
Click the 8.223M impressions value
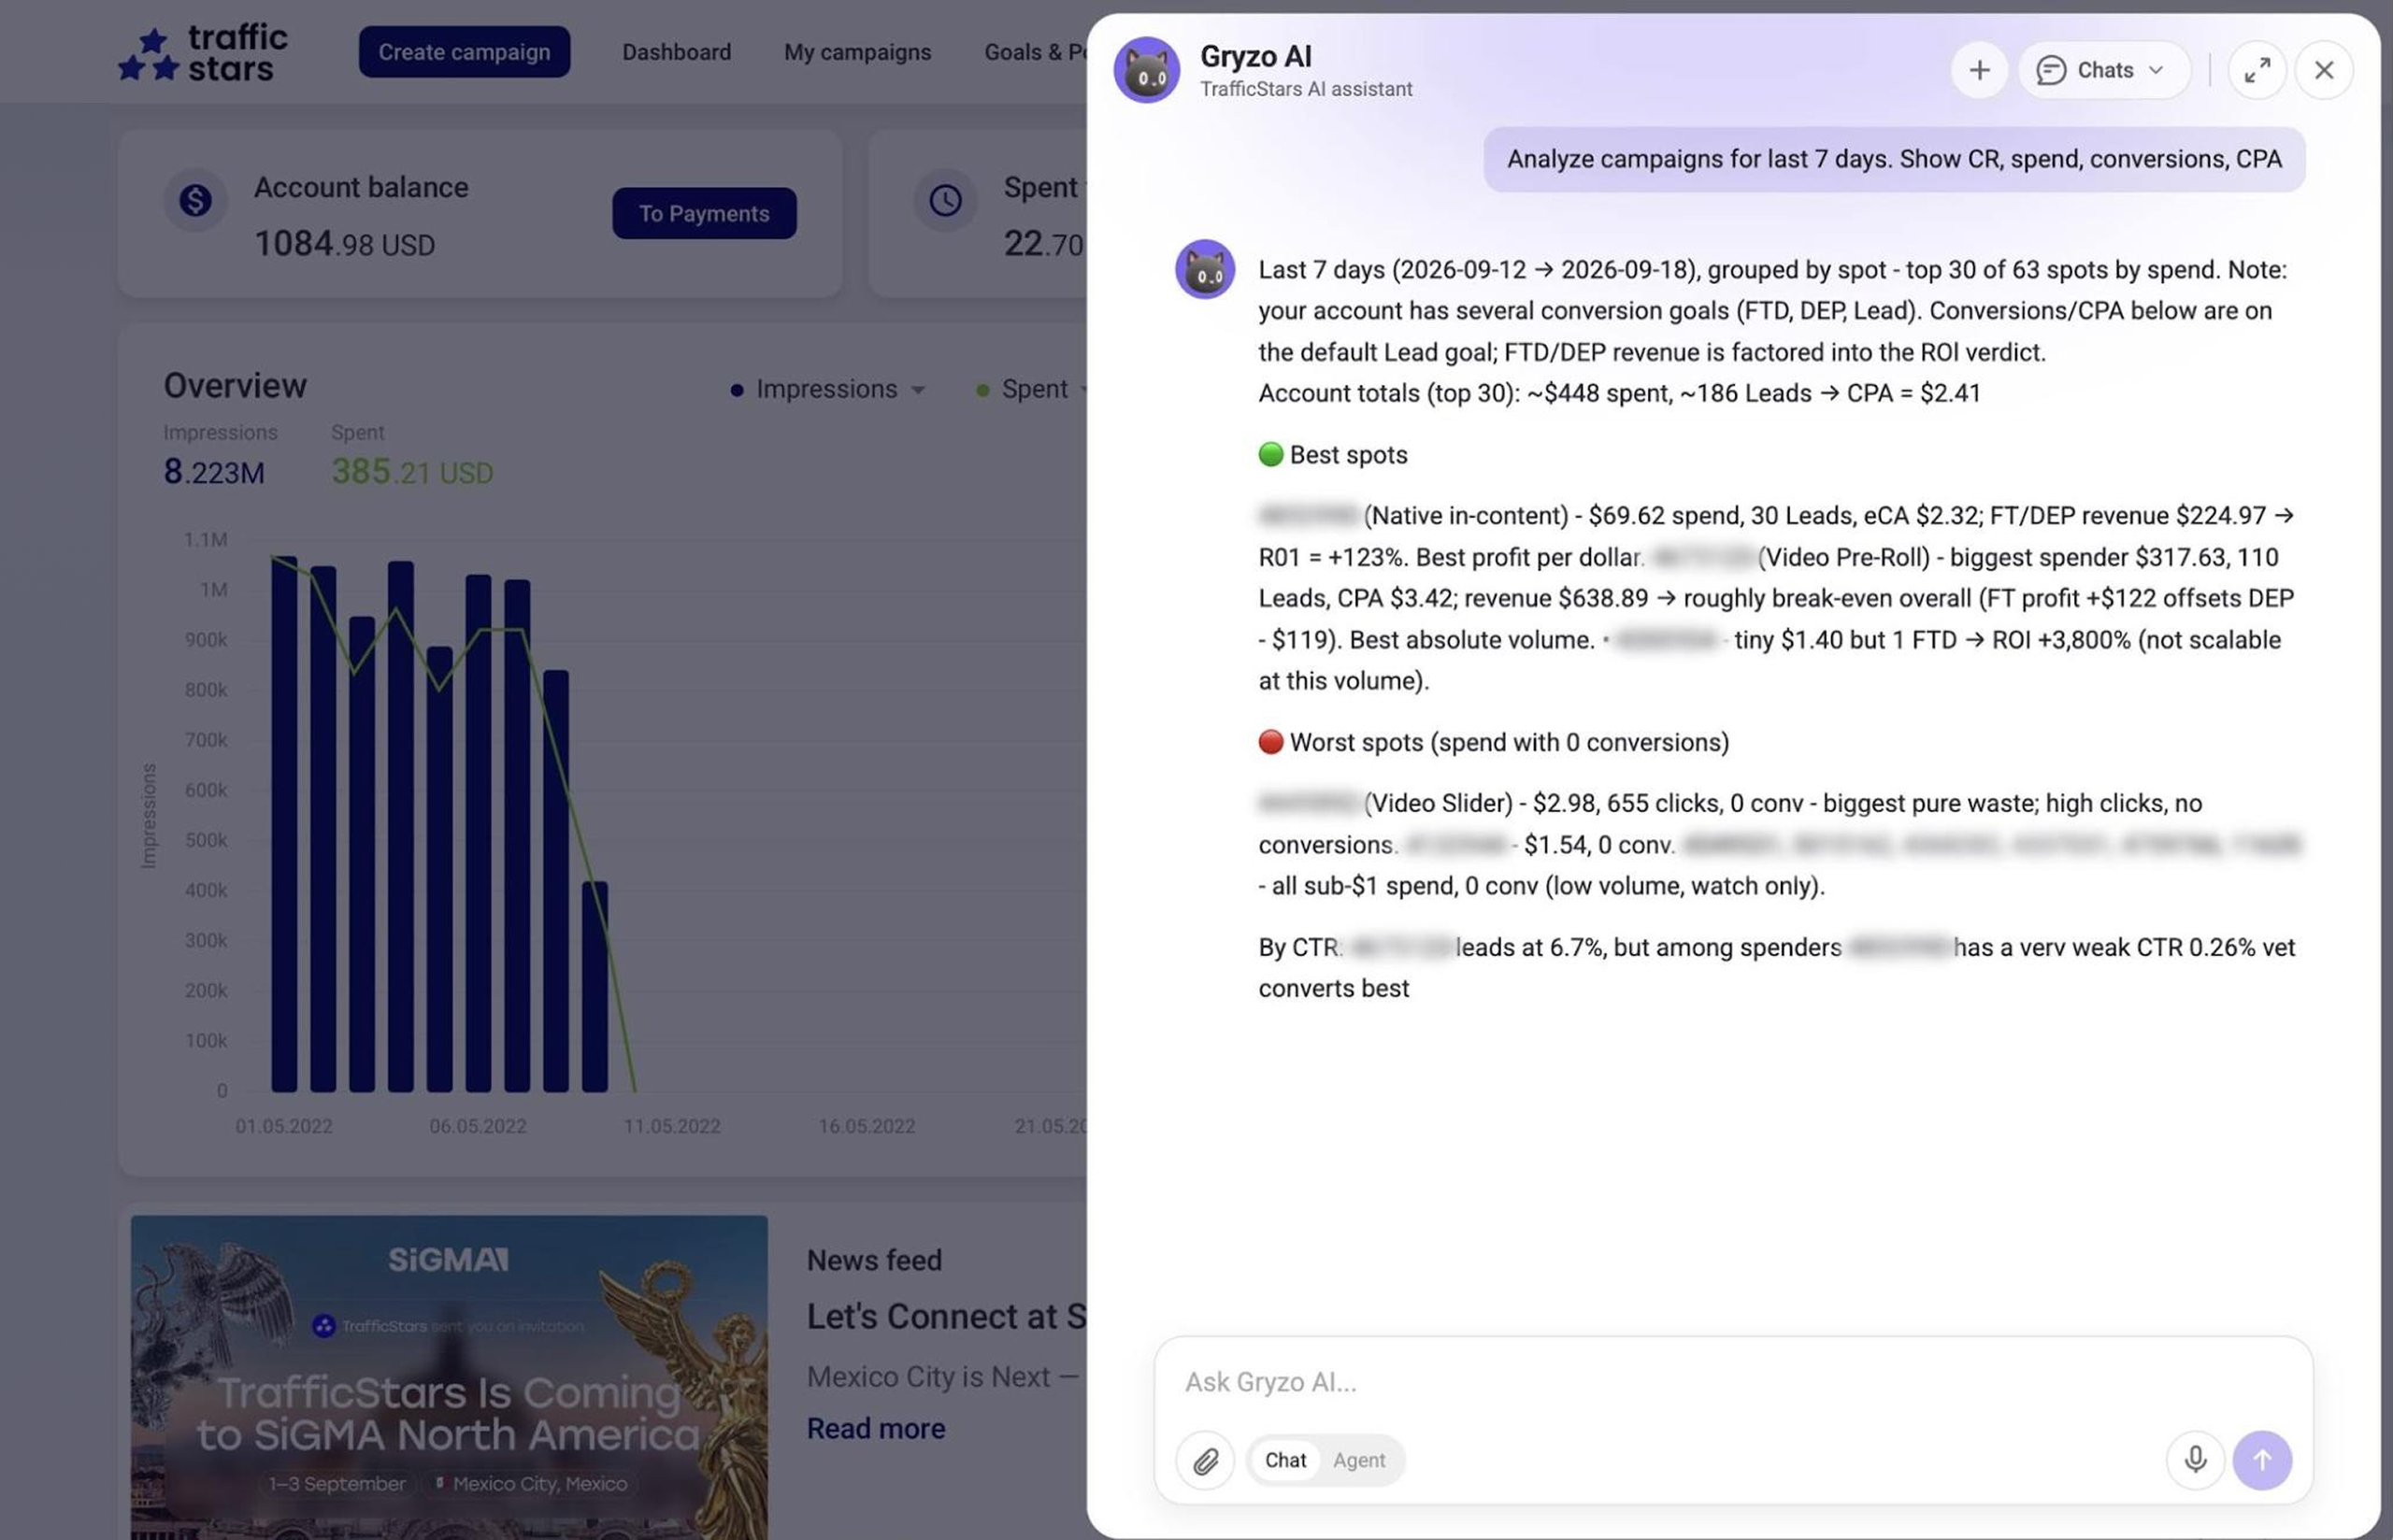click(x=214, y=471)
